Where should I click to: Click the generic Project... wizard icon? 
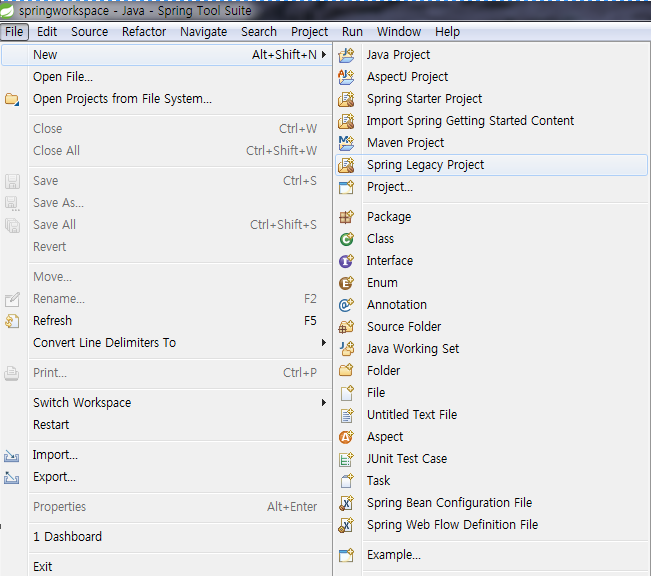346,187
